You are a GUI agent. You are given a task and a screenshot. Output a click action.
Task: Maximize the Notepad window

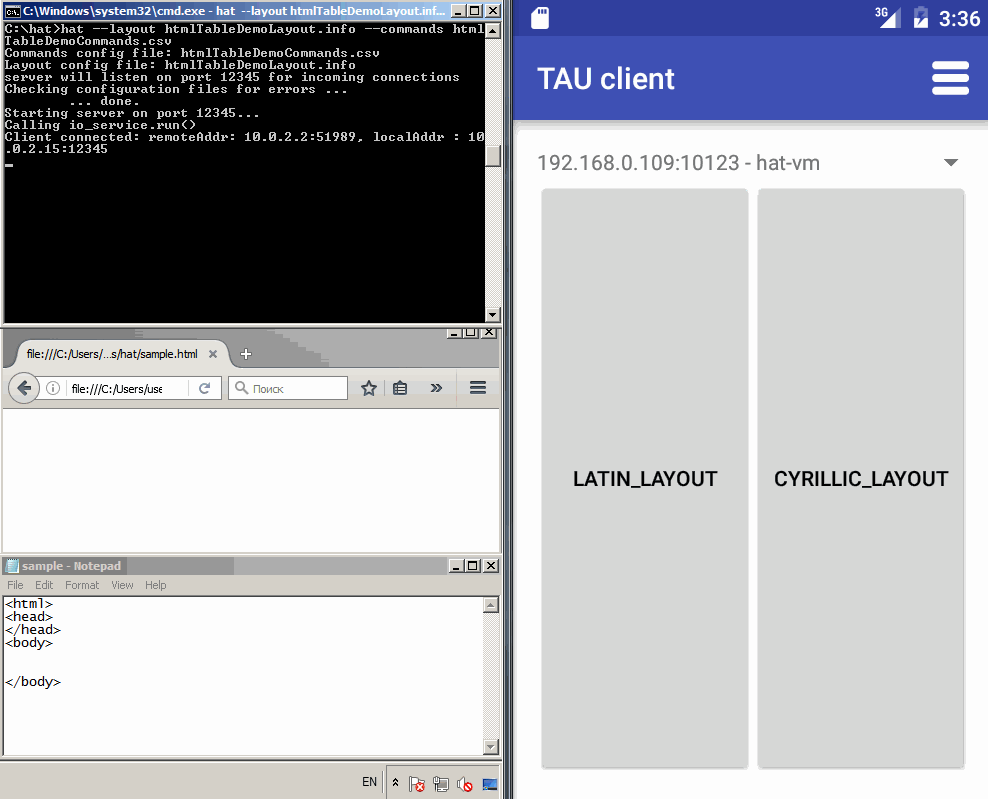[x=473, y=566]
